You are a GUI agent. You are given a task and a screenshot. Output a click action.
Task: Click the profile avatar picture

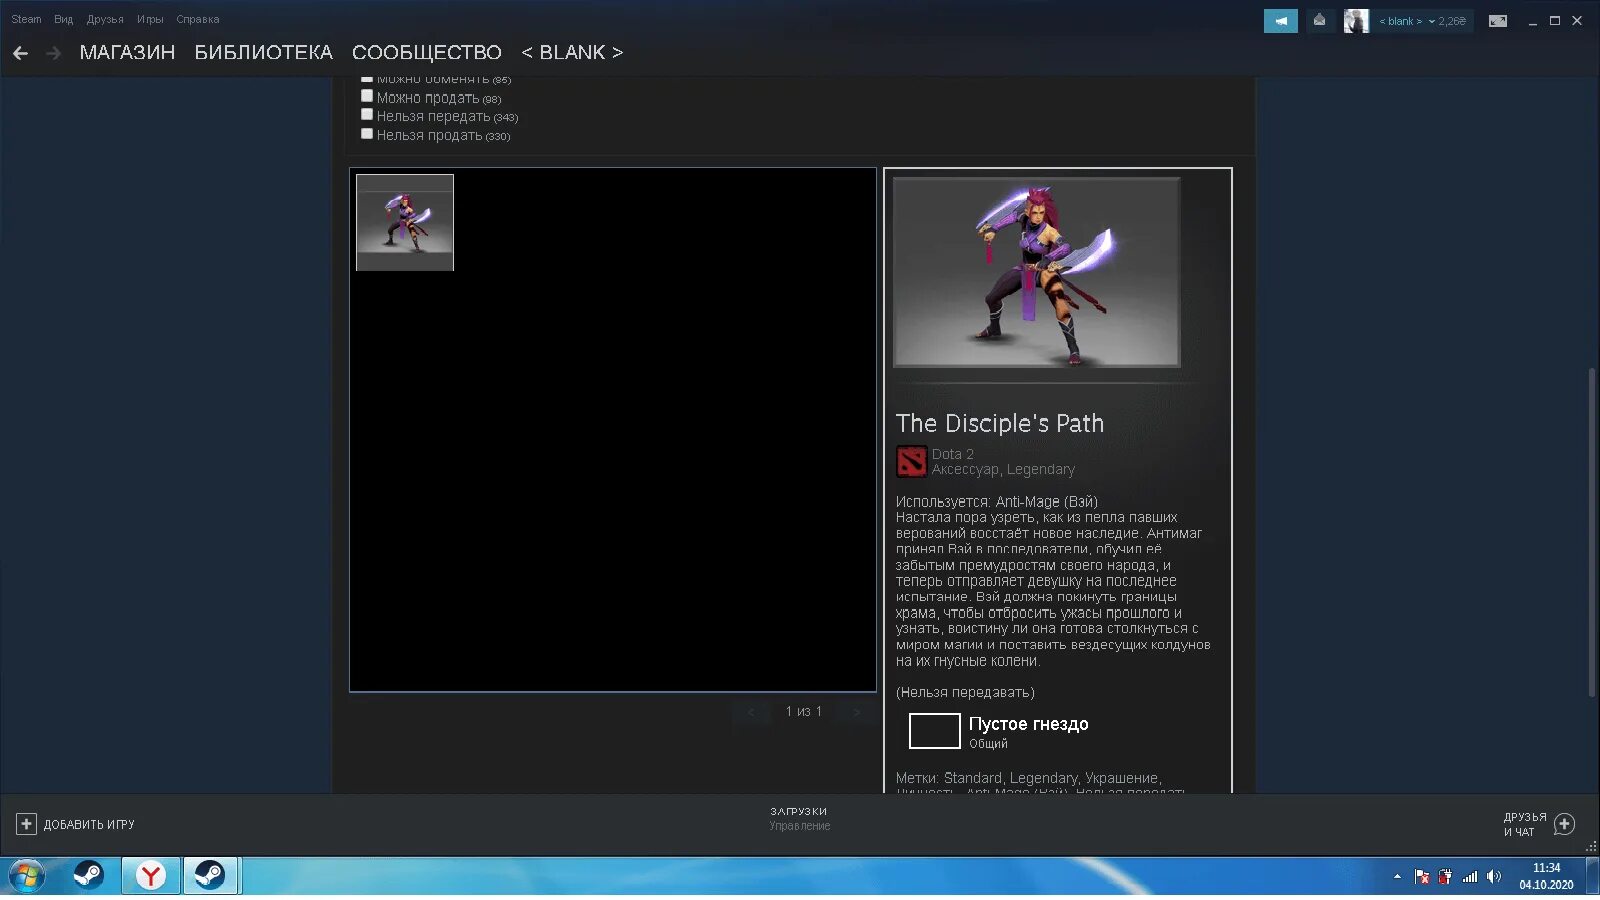point(1356,21)
